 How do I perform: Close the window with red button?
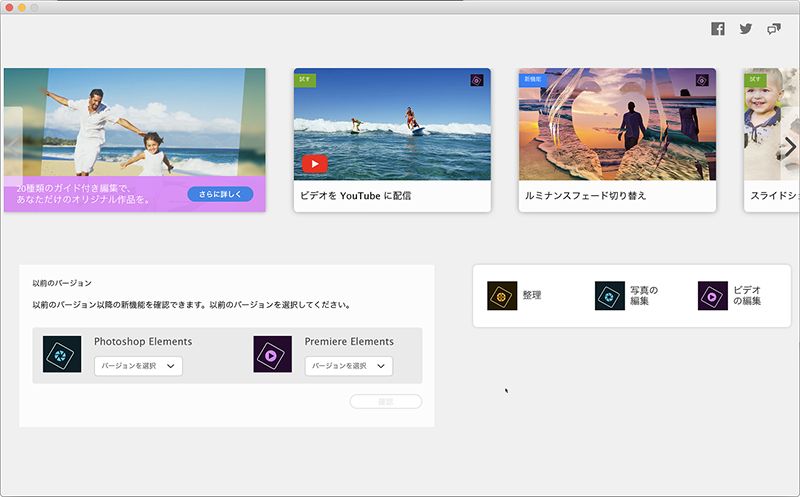9,8
